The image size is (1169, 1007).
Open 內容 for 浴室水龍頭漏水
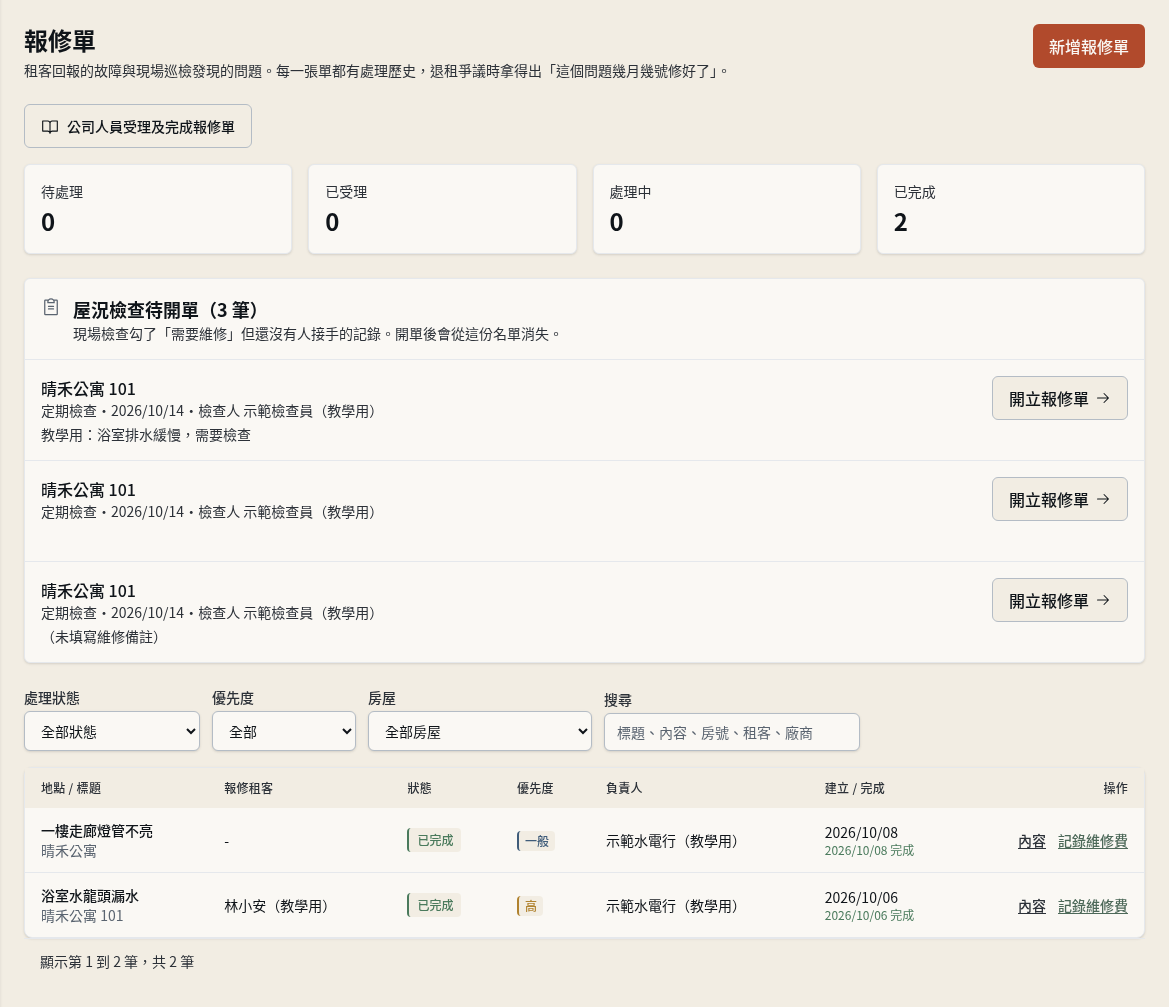pos(1031,906)
